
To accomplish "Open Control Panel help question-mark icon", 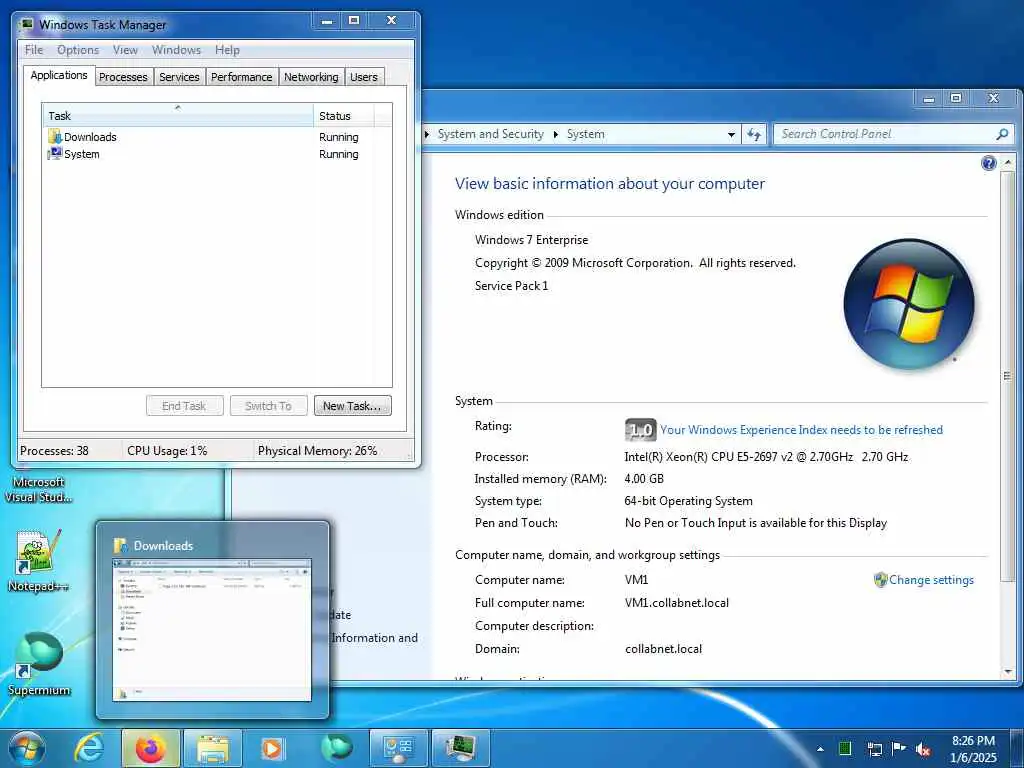I will click(x=989, y=163).
